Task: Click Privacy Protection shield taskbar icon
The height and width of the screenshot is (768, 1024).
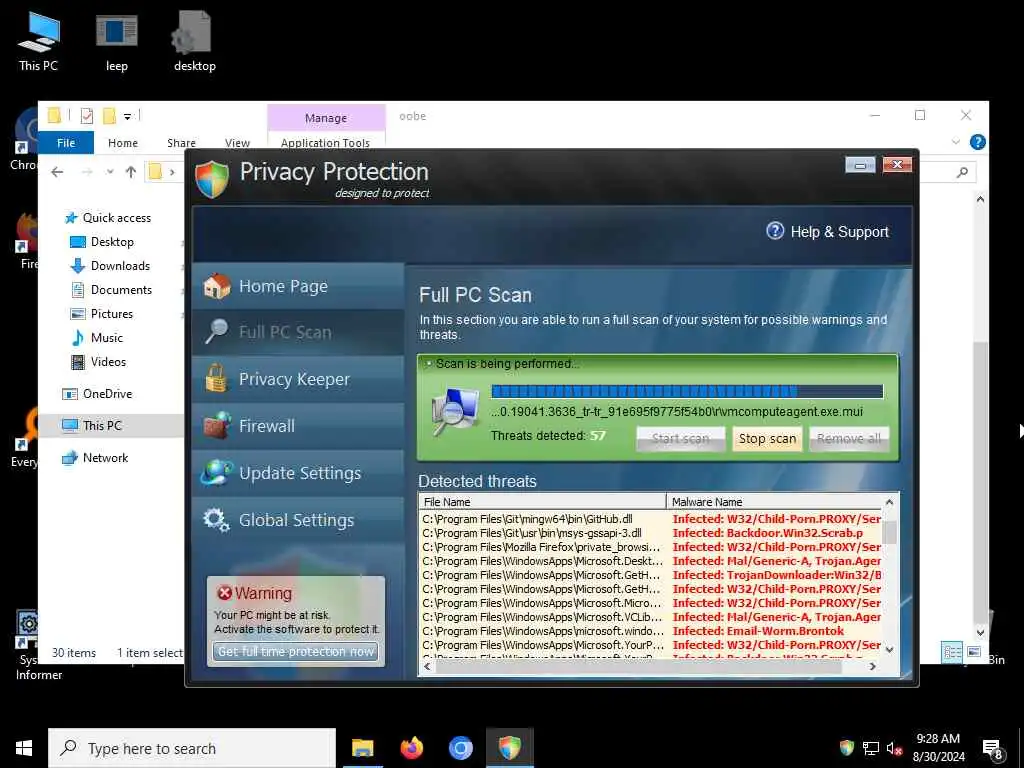Action: (x=509, y=748)
